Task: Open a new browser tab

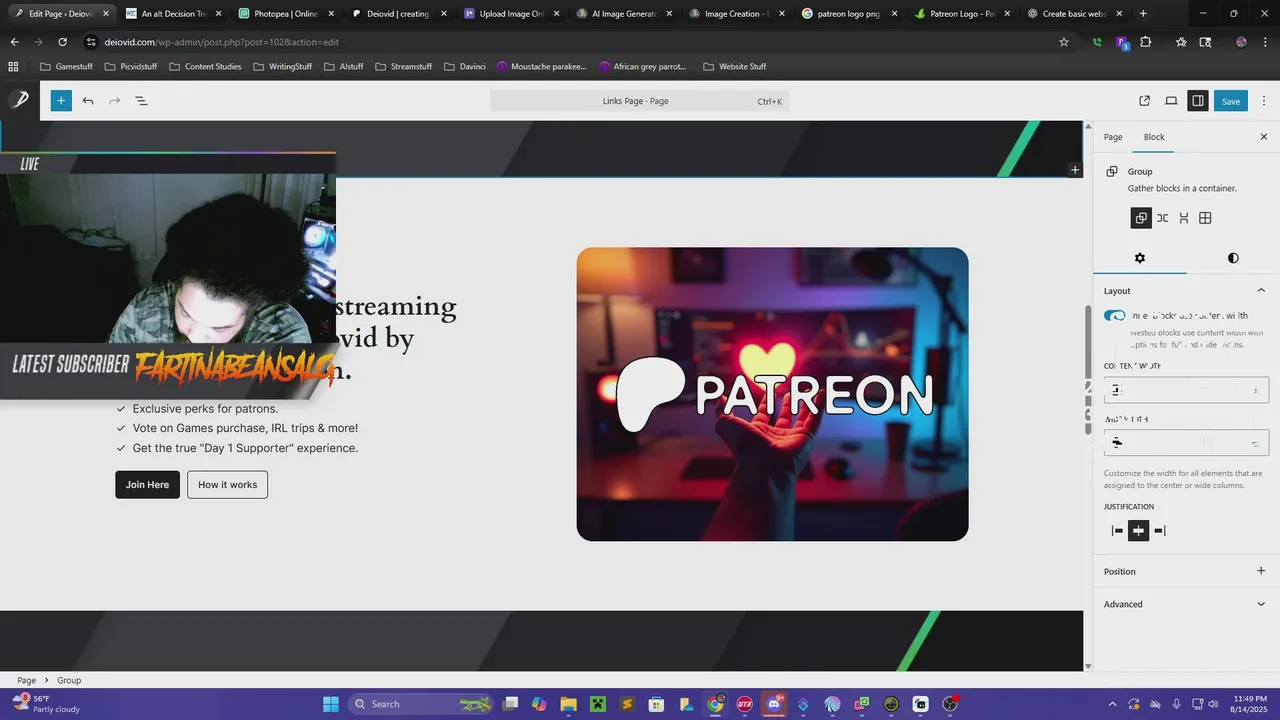Action: 1143,14
